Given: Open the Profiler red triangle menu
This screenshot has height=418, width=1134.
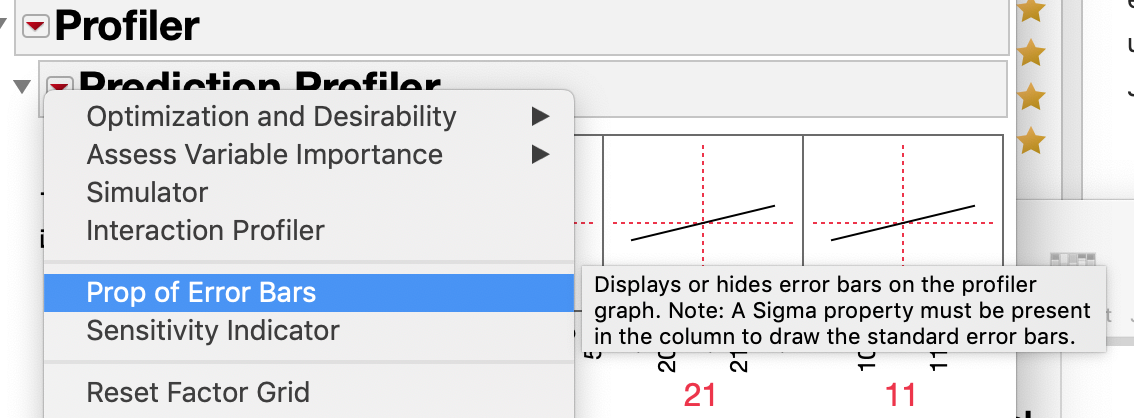Looking at the screenshot, I should [37, 27].
